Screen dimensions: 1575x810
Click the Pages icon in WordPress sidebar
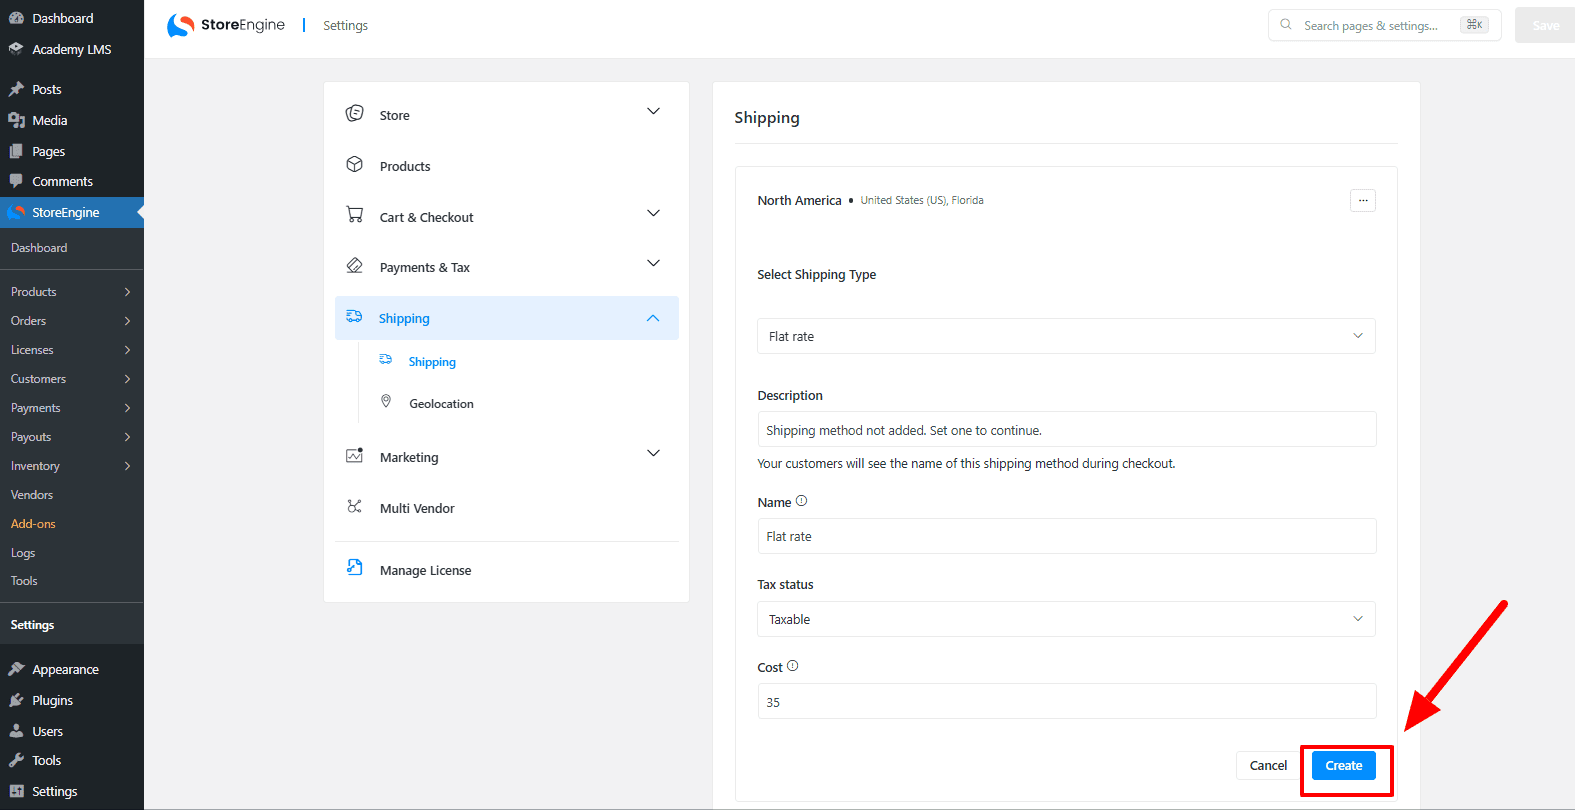[16, 151]
